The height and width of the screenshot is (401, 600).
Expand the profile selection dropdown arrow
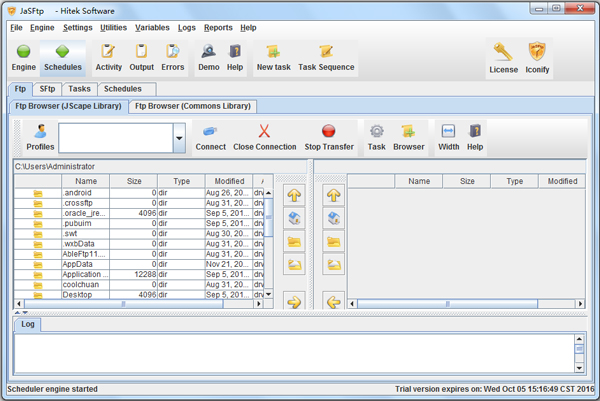point(179,138)
